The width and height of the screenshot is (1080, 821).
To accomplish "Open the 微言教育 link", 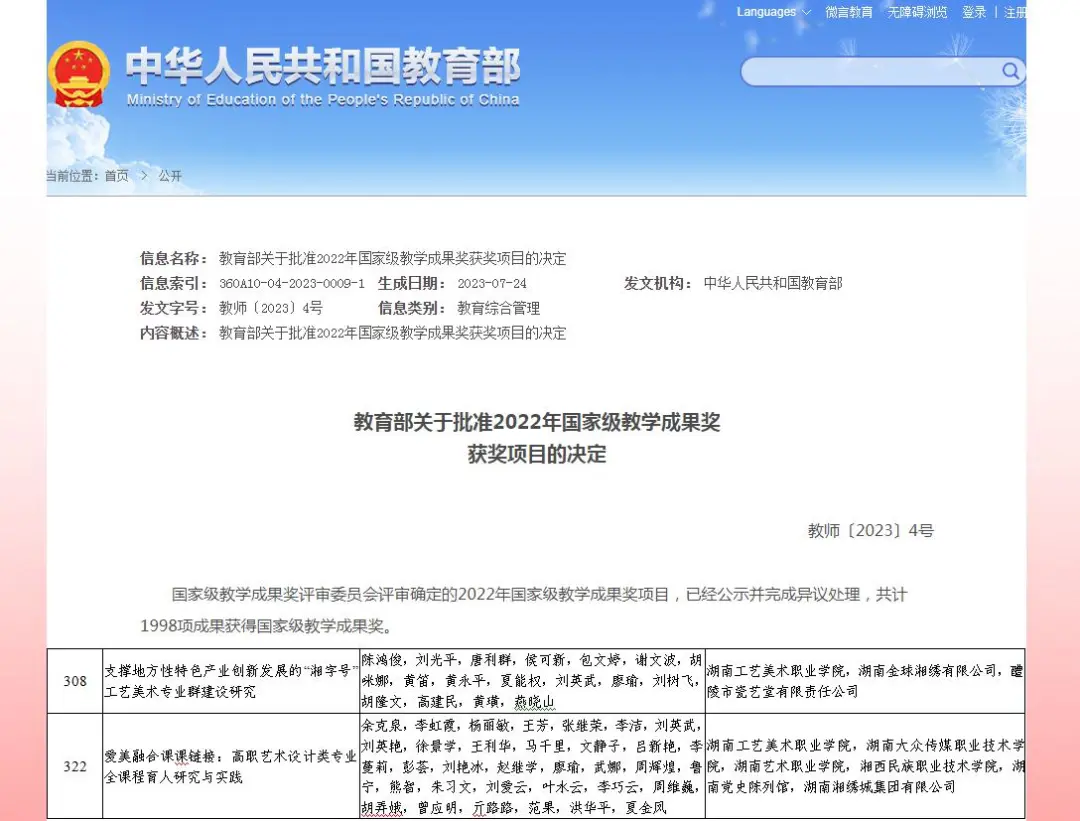I will (848, 12).
